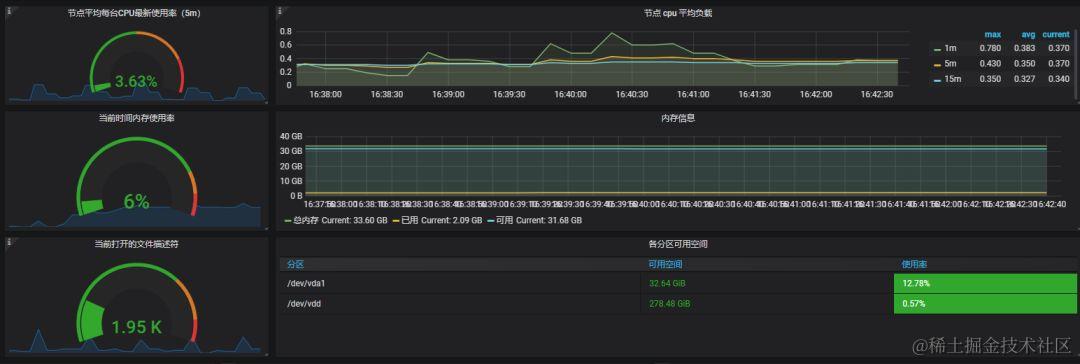Click the 0.430 max value for 5m
The width and height of the screenshot is (1080, 364).
pos(990,64)
